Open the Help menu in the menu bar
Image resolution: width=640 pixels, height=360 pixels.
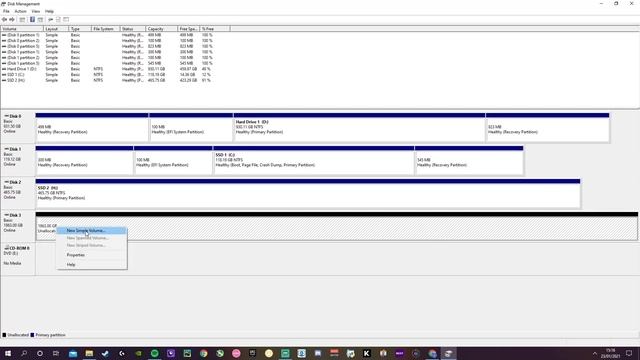(x=49, y=11)
